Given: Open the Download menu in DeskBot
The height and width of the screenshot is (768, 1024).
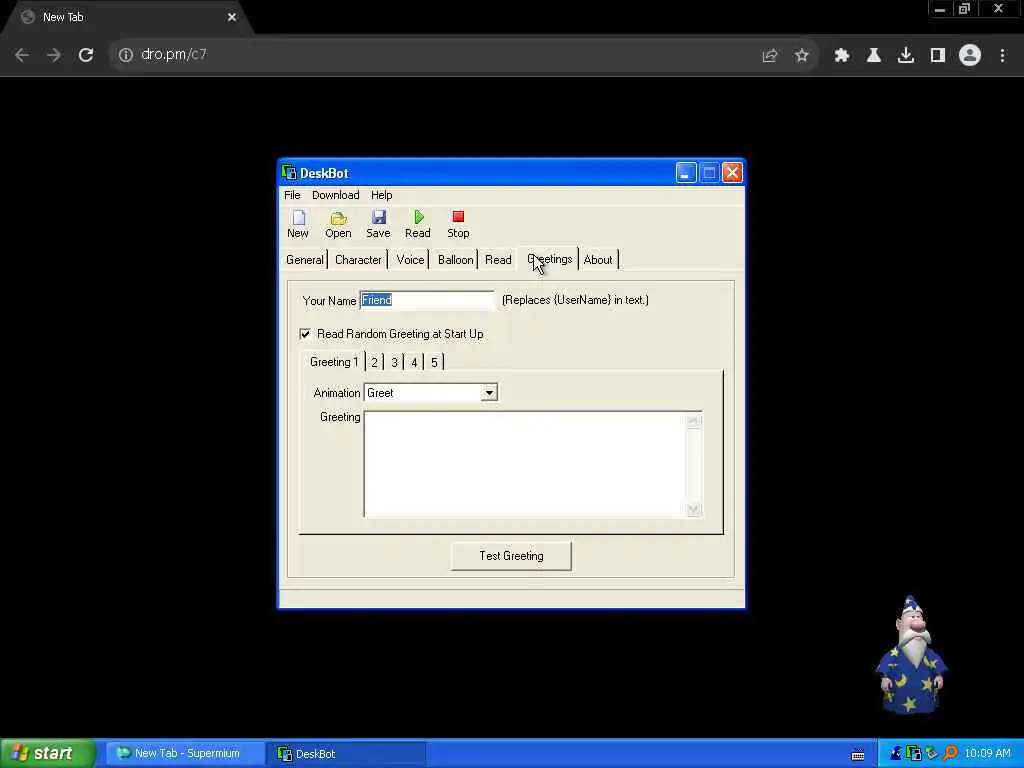Looking at the screenshot, I should pyautogui.click(x=336, y=195).
